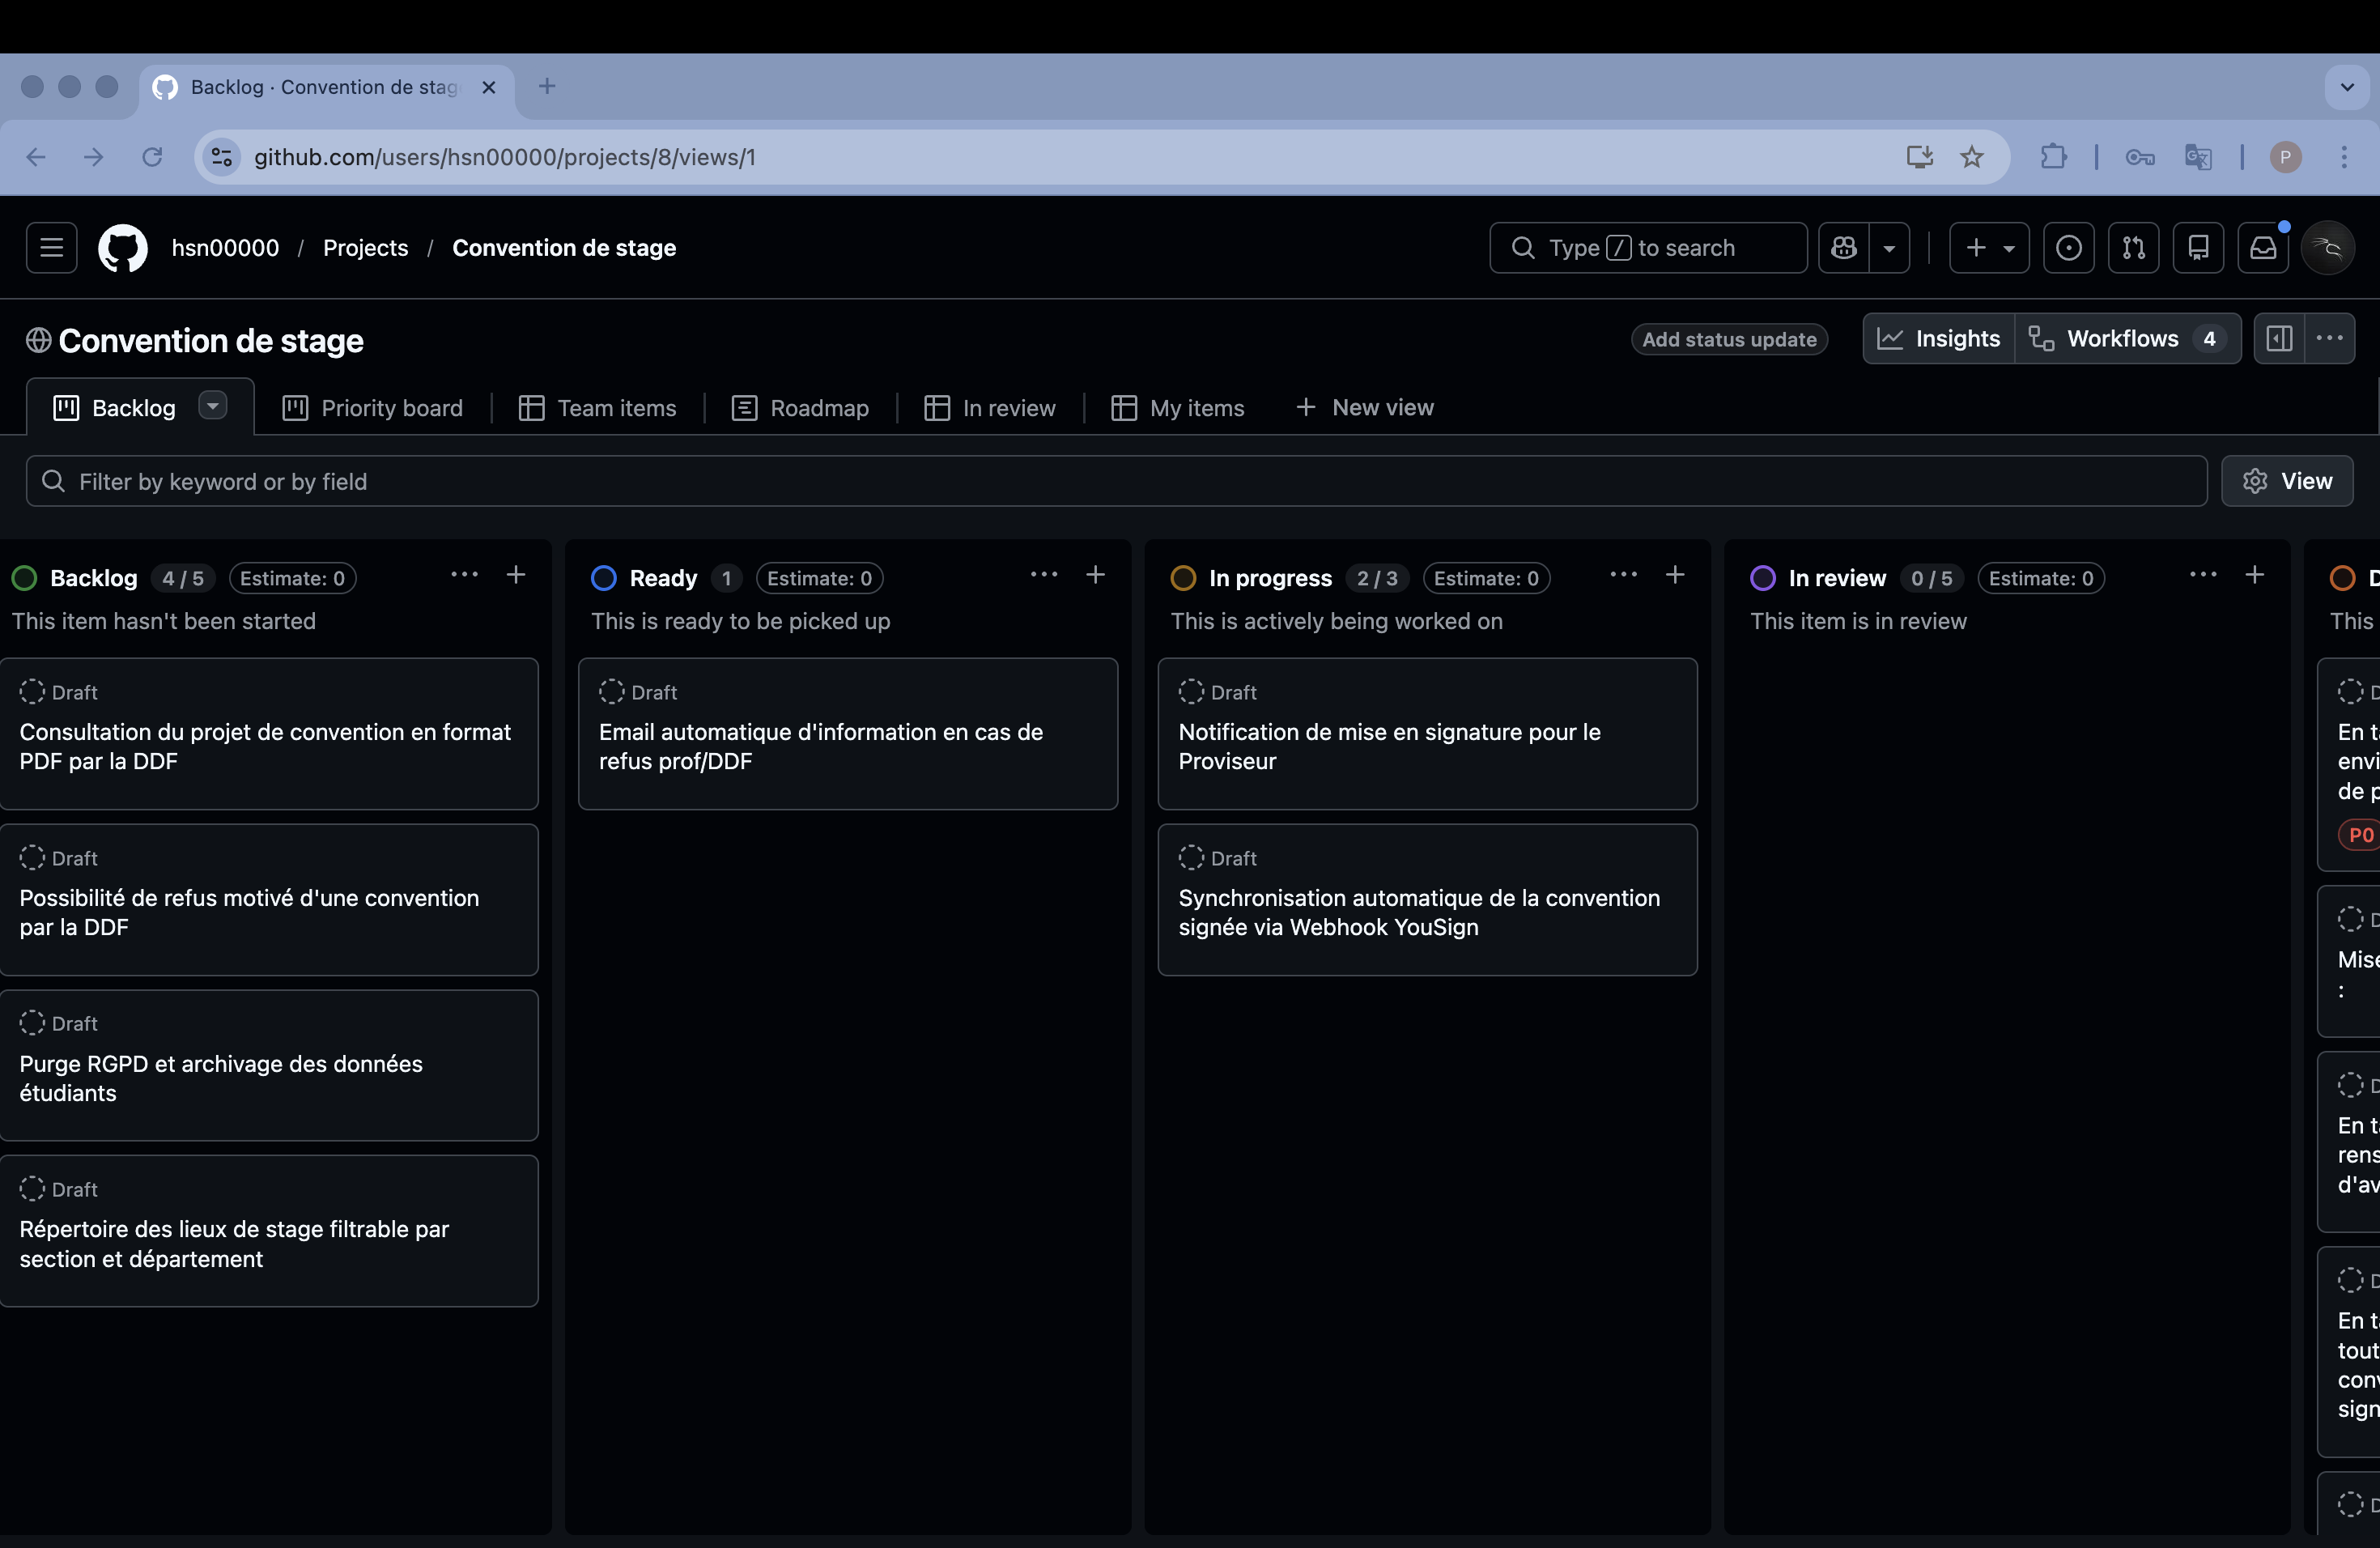Expand the Copilot options dropdown arrow
Image resolution: width=2380 pixels, height=1548 pixels.
click(x=1890, y=247)
